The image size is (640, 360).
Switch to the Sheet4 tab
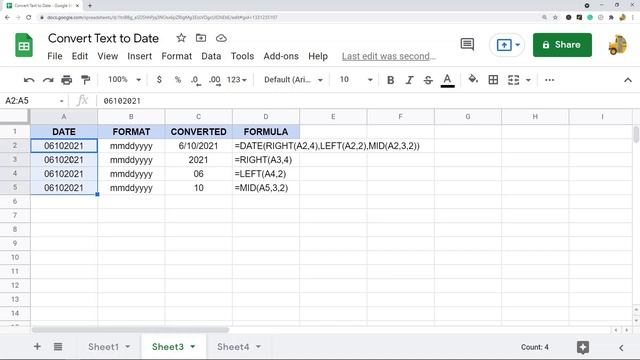pos(233,347)
